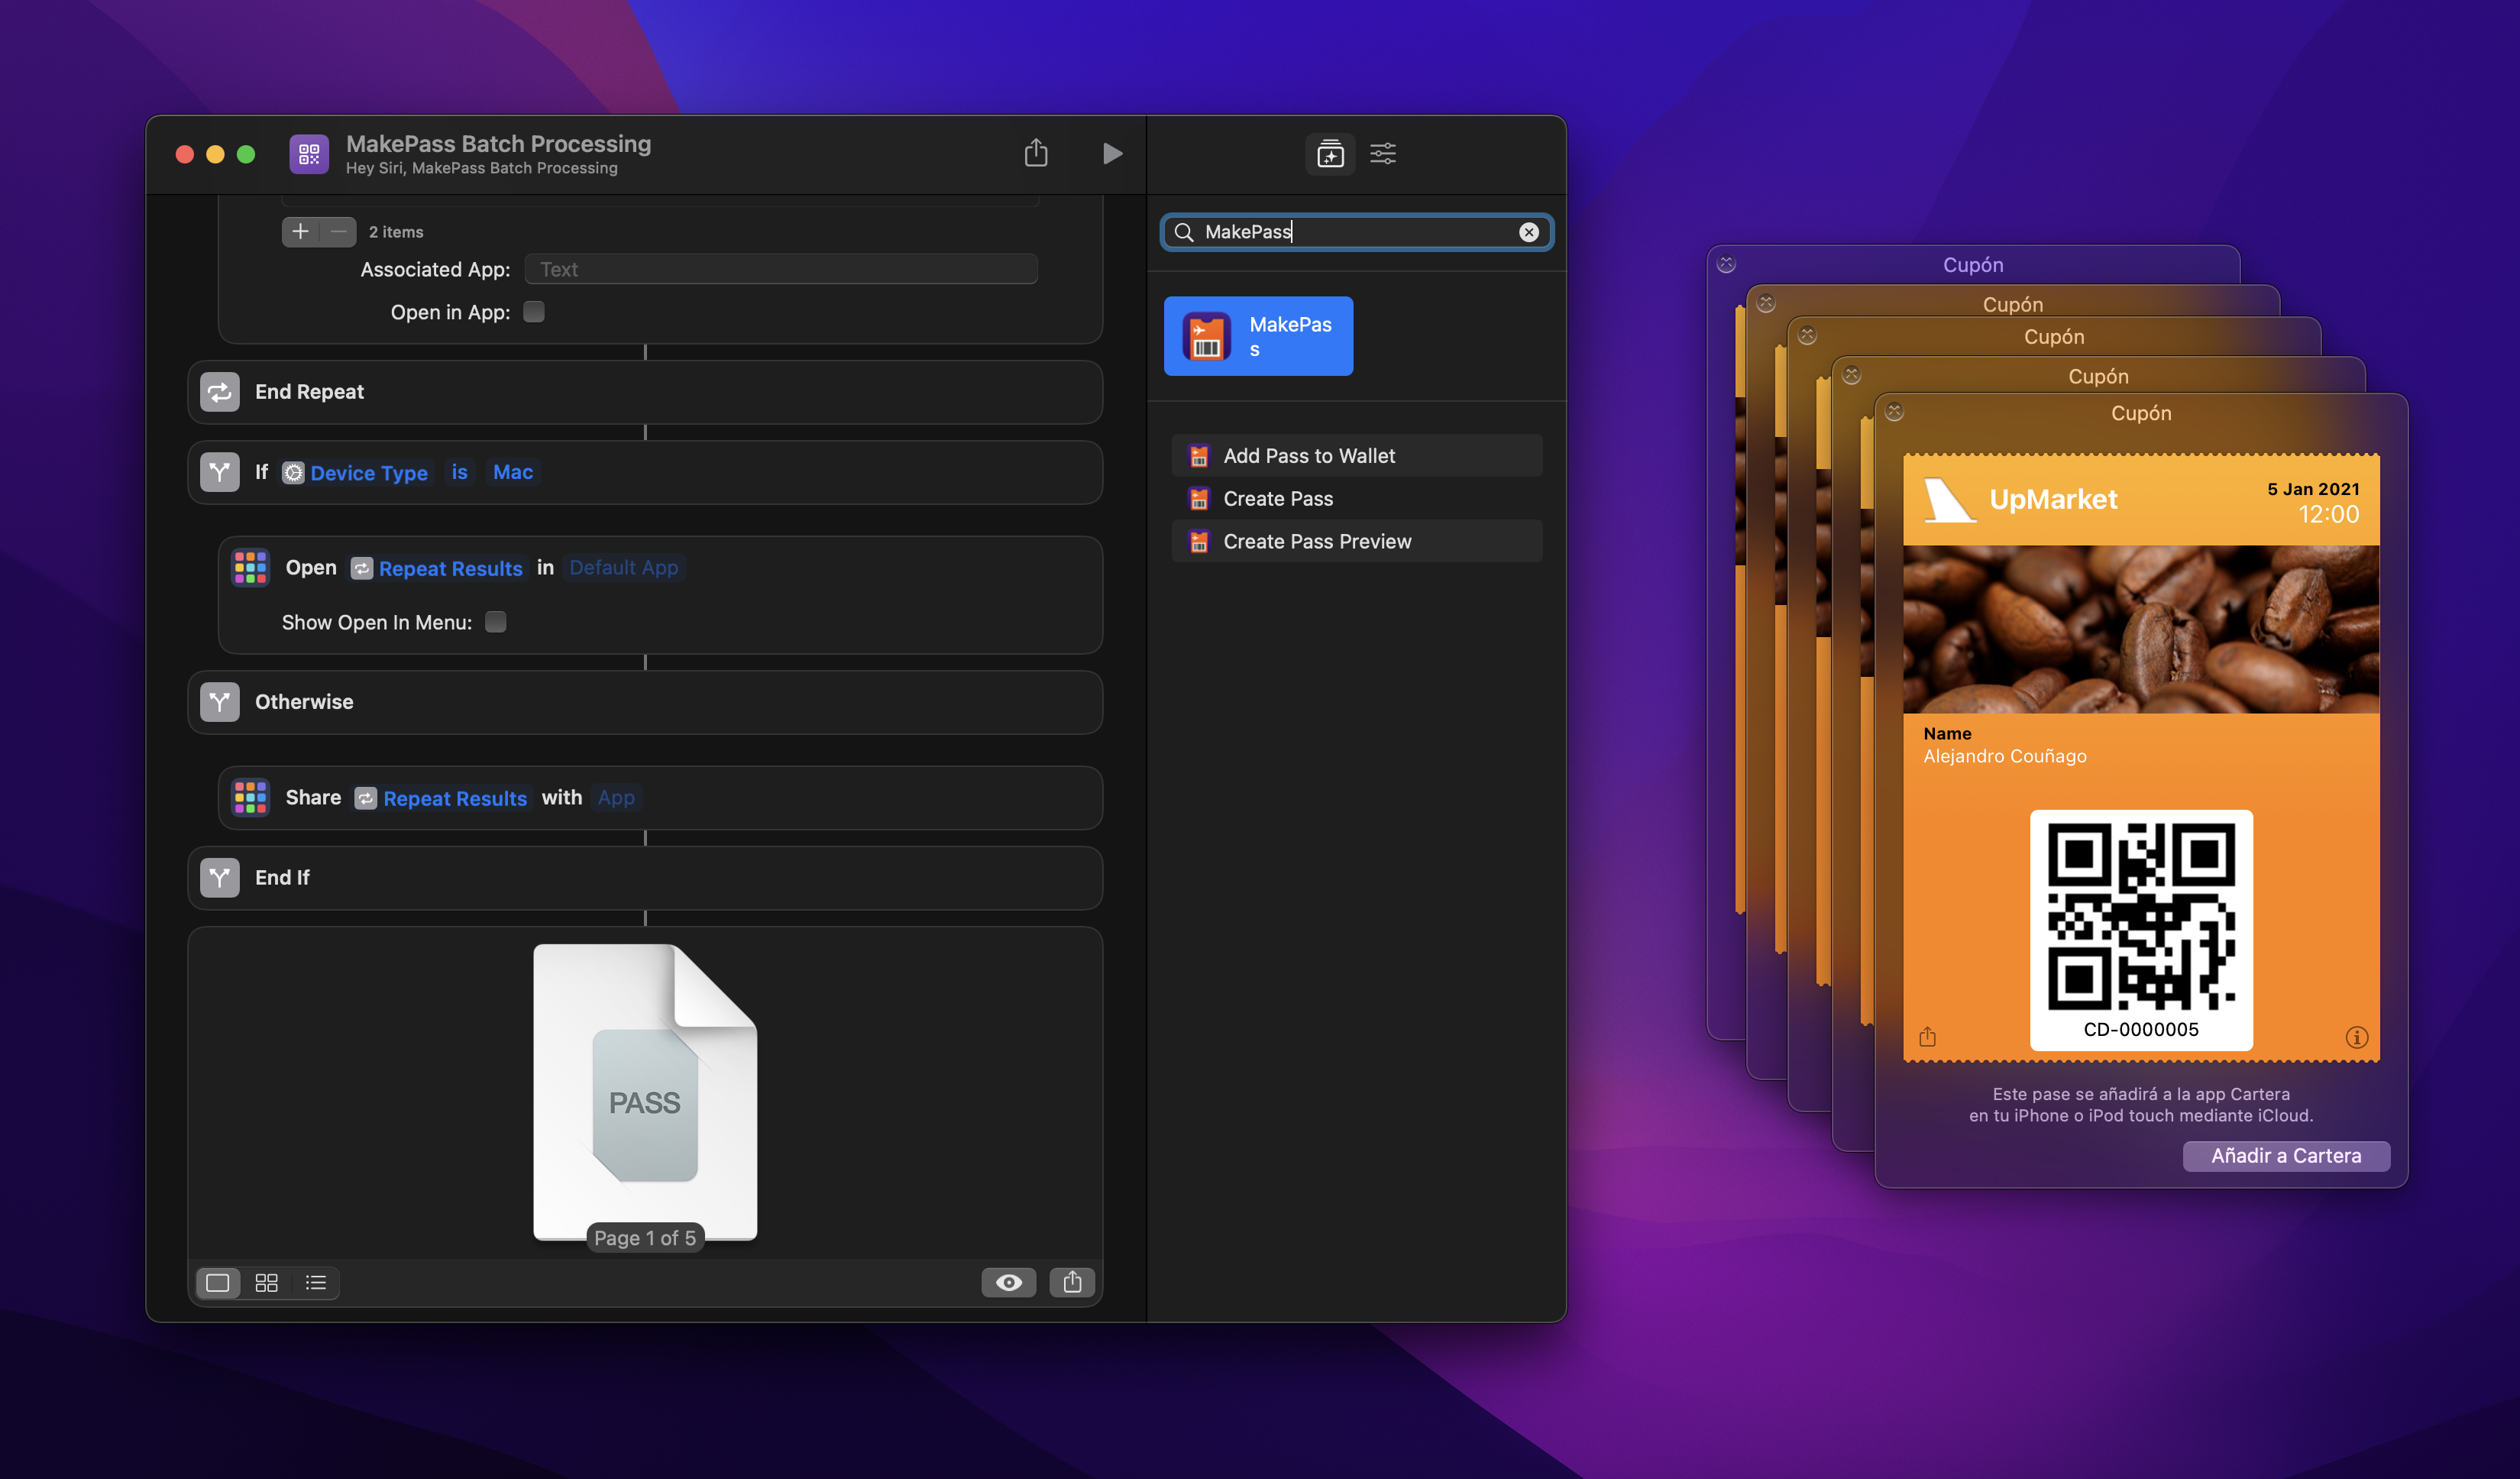Click the Create Pass Preview icon
2520x1479 pixels.
(x=1198, y=541)
